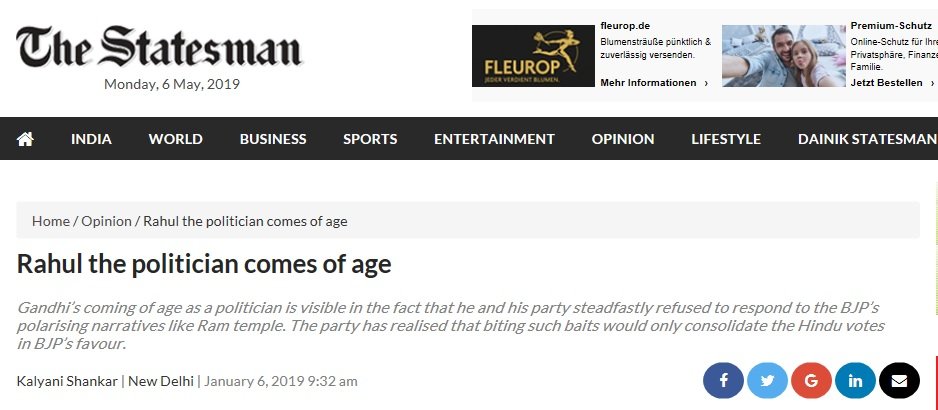Open the India menu section

click(x=91, y=139)
